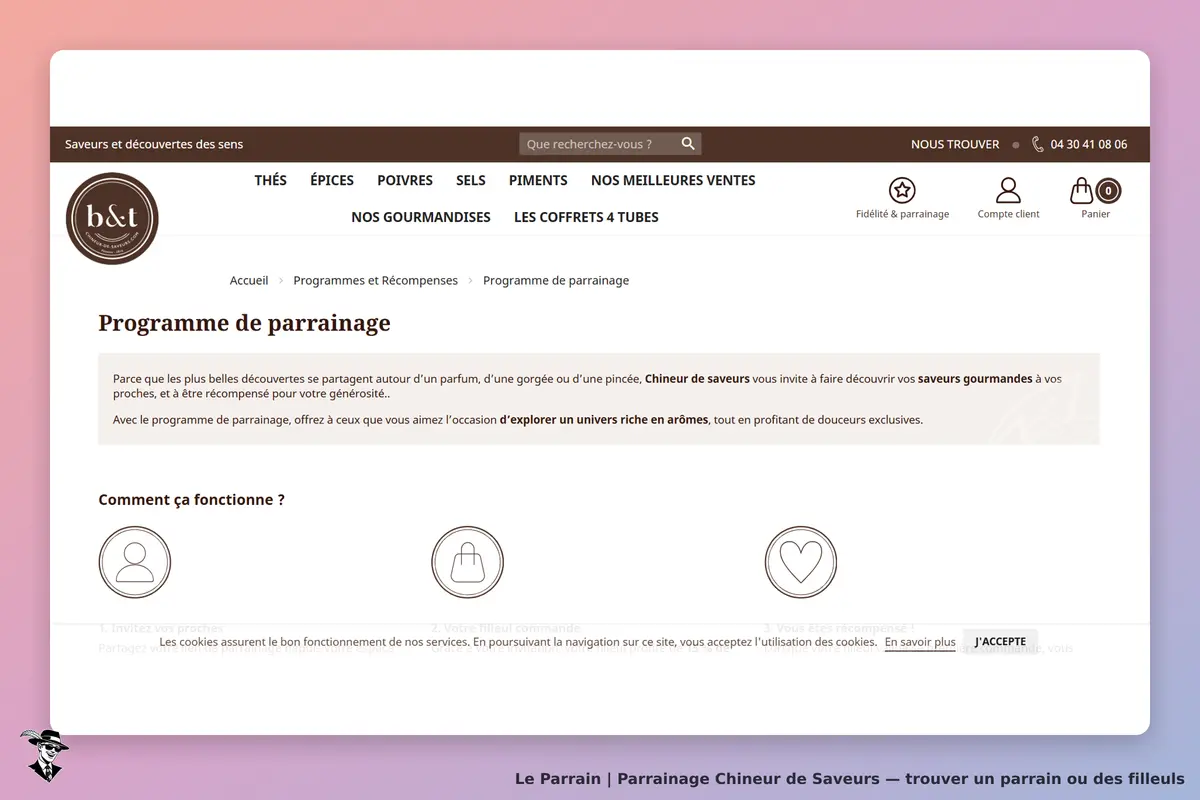This screenshot has height=800, width=1200.
Task: Click bold d'explorer un univers riche en arômes
Action: 604,420
